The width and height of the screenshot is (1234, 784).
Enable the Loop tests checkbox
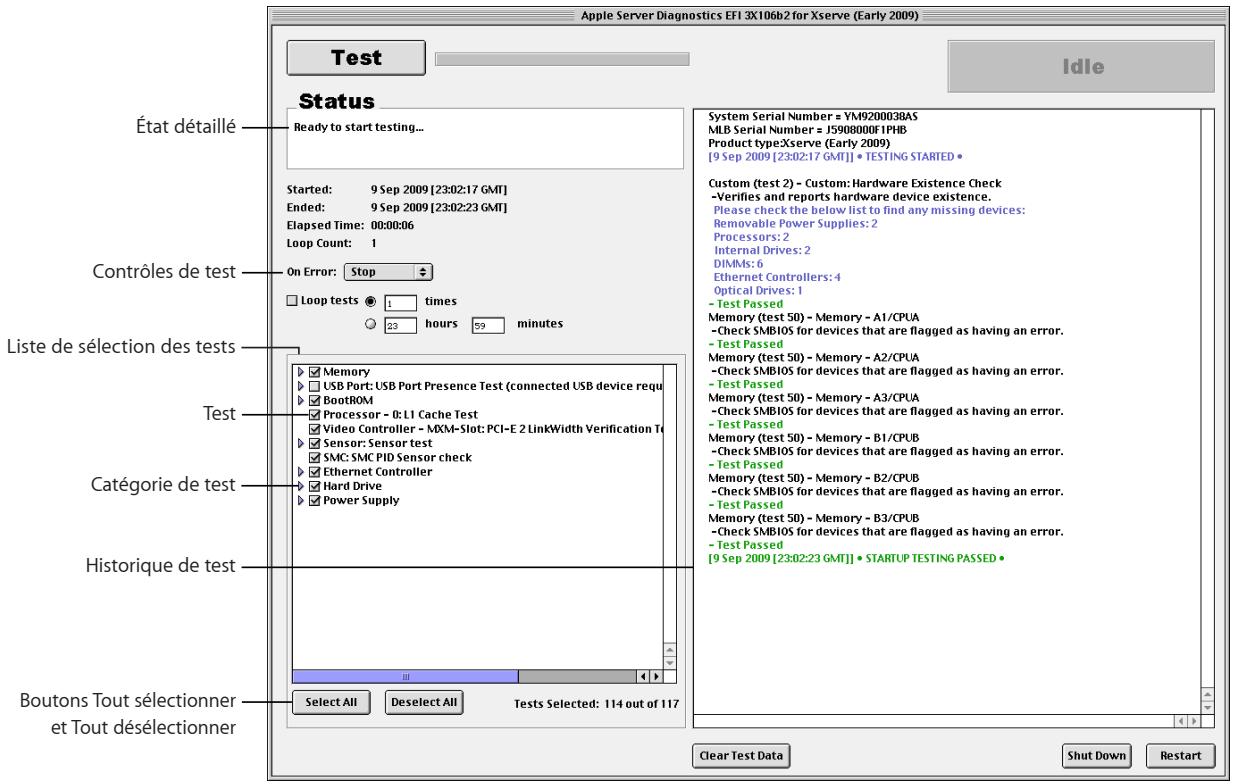(x=292, y=300)
